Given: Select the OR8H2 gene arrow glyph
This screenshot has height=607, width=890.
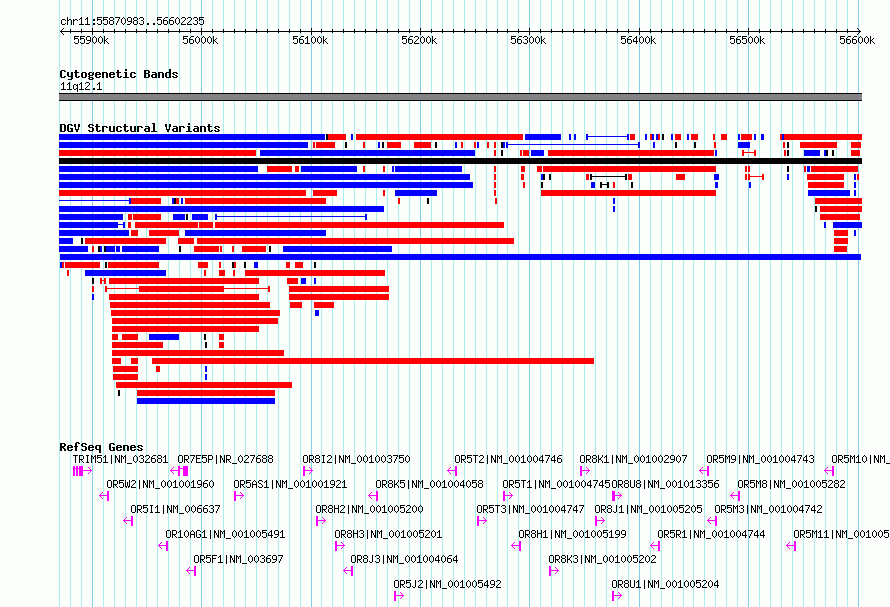Looking at the screenshot, I should click(321, 521).
